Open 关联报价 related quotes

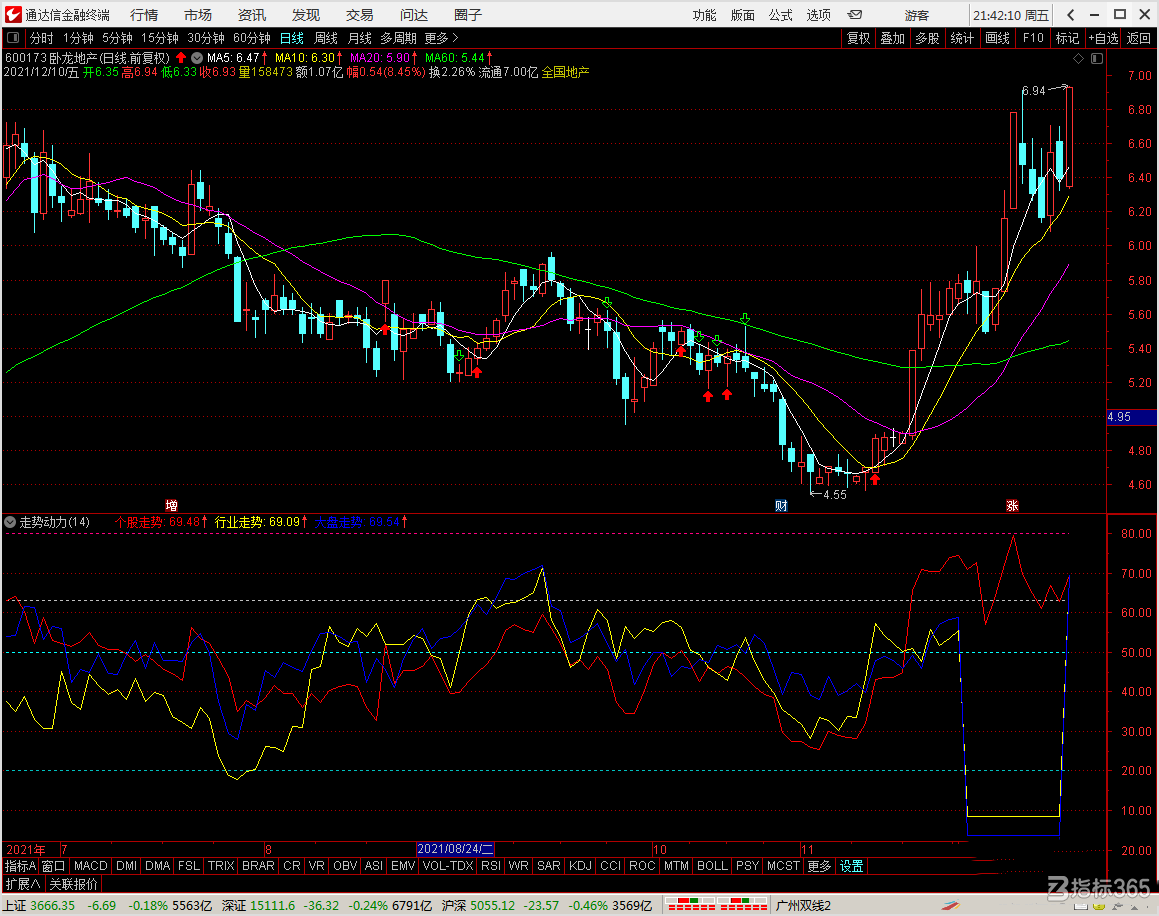pyautogui.click(x=73, y=883)
